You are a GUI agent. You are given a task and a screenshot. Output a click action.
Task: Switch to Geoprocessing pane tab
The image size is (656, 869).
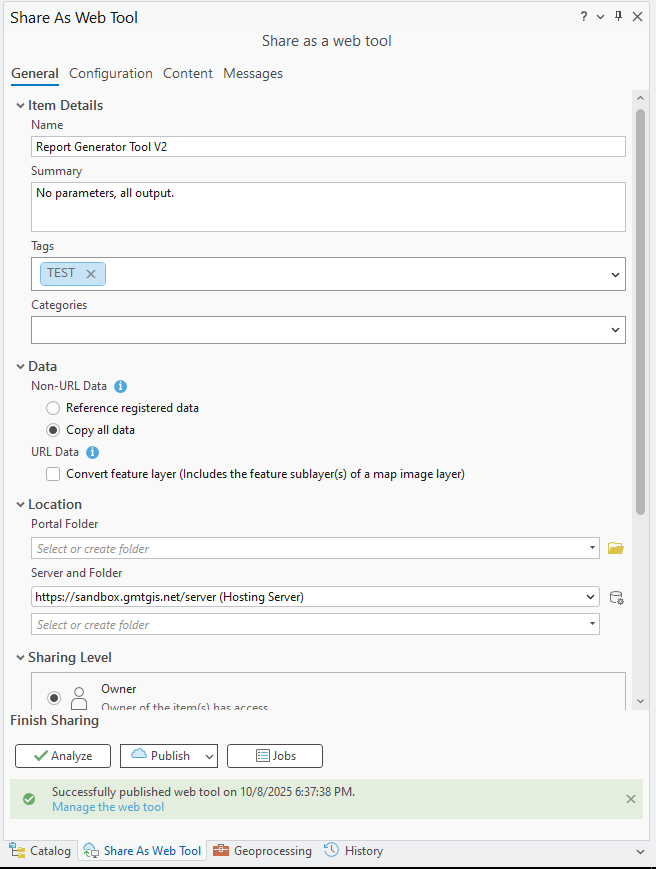click(263, 851)
